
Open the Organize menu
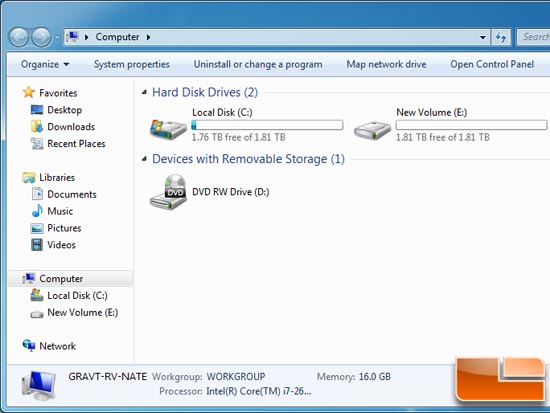pos(45,64)
